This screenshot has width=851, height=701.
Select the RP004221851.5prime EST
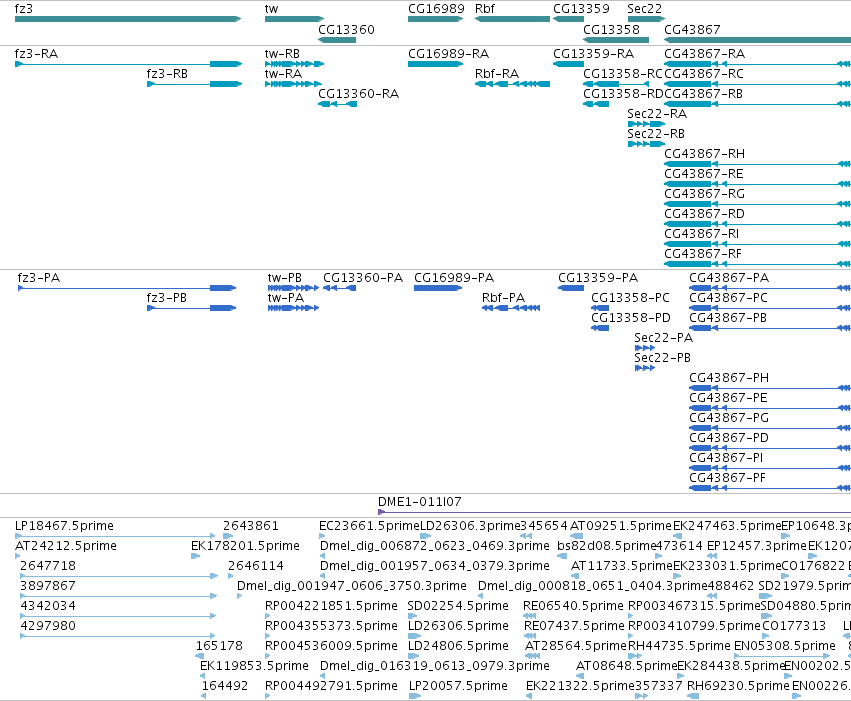click(x=268, y=616)
